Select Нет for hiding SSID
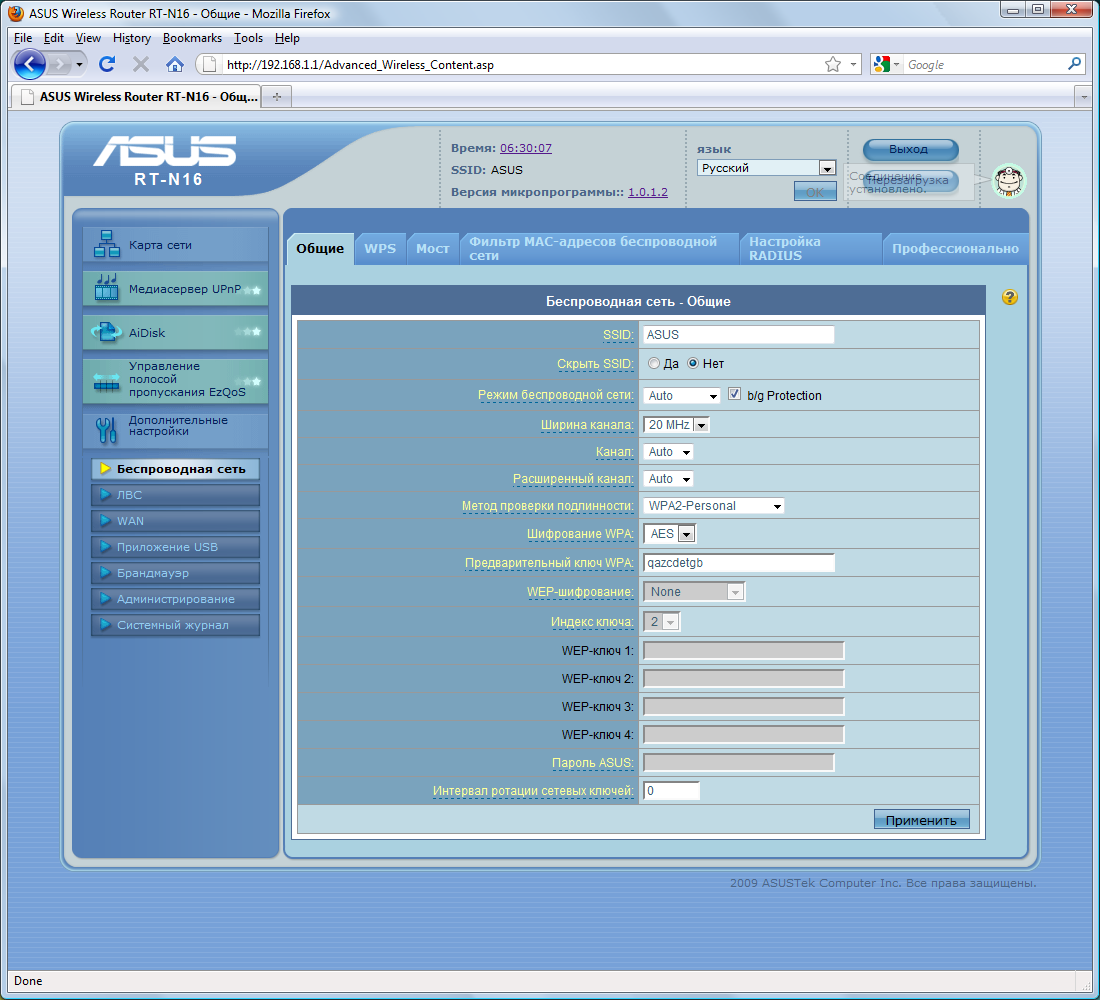1100x1000 pixels. (x=693, y=364)
